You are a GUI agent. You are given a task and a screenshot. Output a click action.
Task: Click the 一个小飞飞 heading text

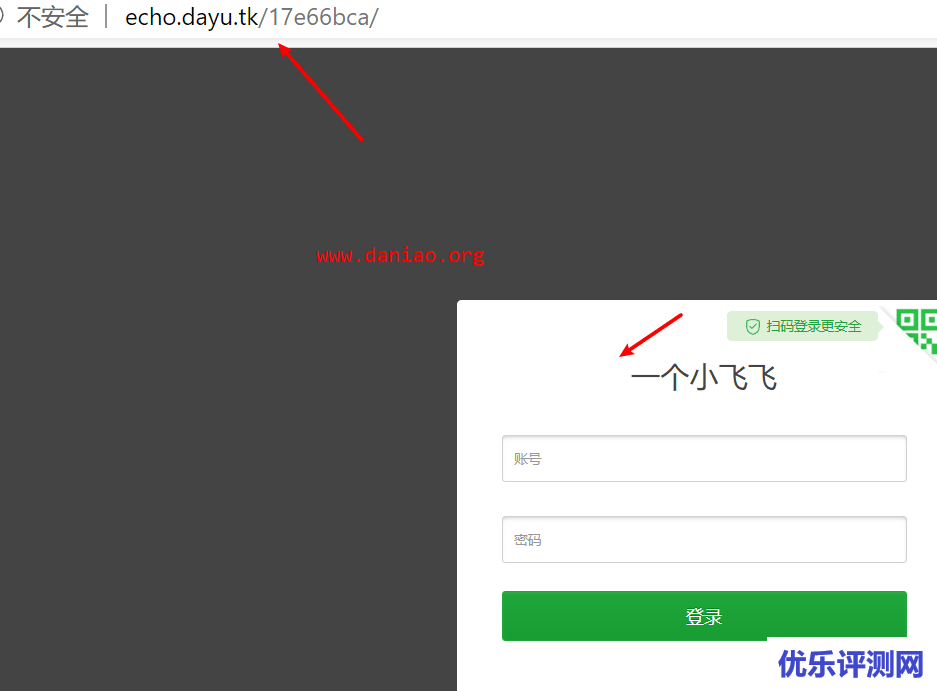tap(704, 378)
